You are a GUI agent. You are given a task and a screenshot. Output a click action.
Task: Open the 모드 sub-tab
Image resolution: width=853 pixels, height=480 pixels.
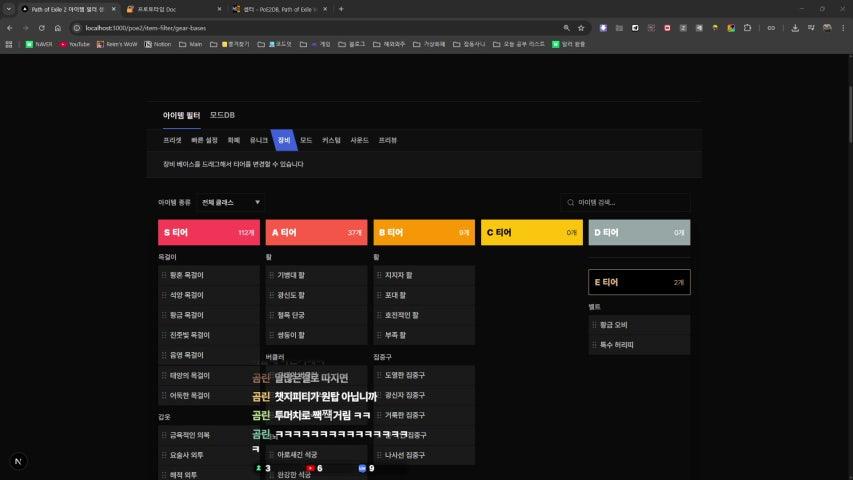point(306,140)
